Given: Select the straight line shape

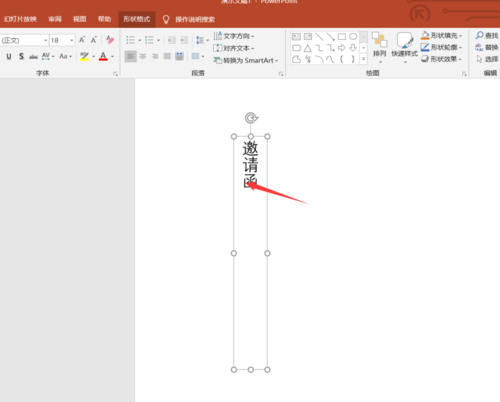Looking at the screenshot, I should (319, 37).
